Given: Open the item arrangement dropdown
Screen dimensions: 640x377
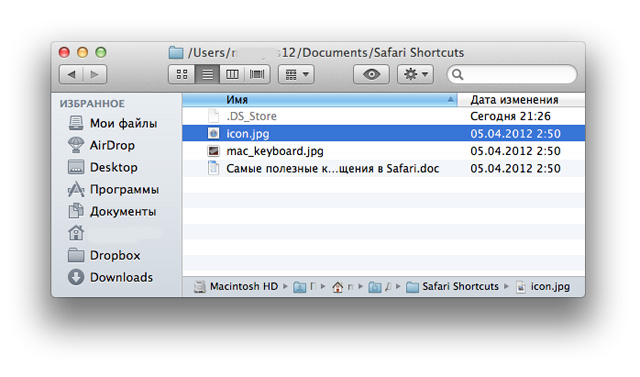Looking at the screenshot, I should click(296, 74).
